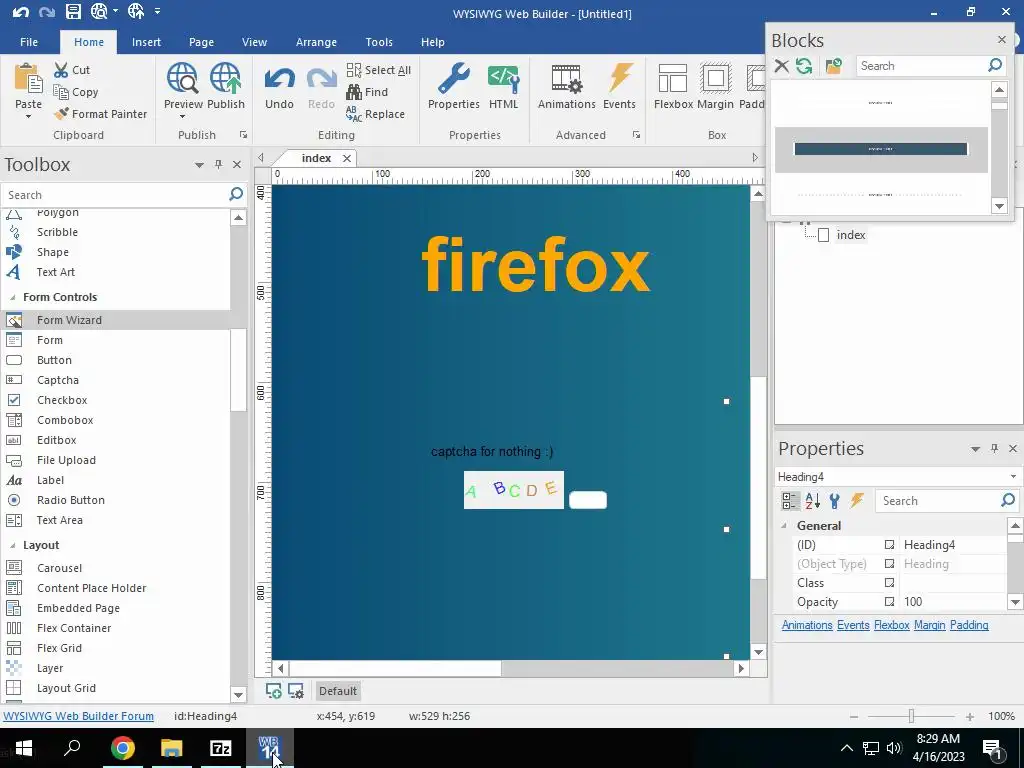This screenshot has height=768, width=1024.
Task: Open the Toolbox panel options arrow
Action: 199,165
